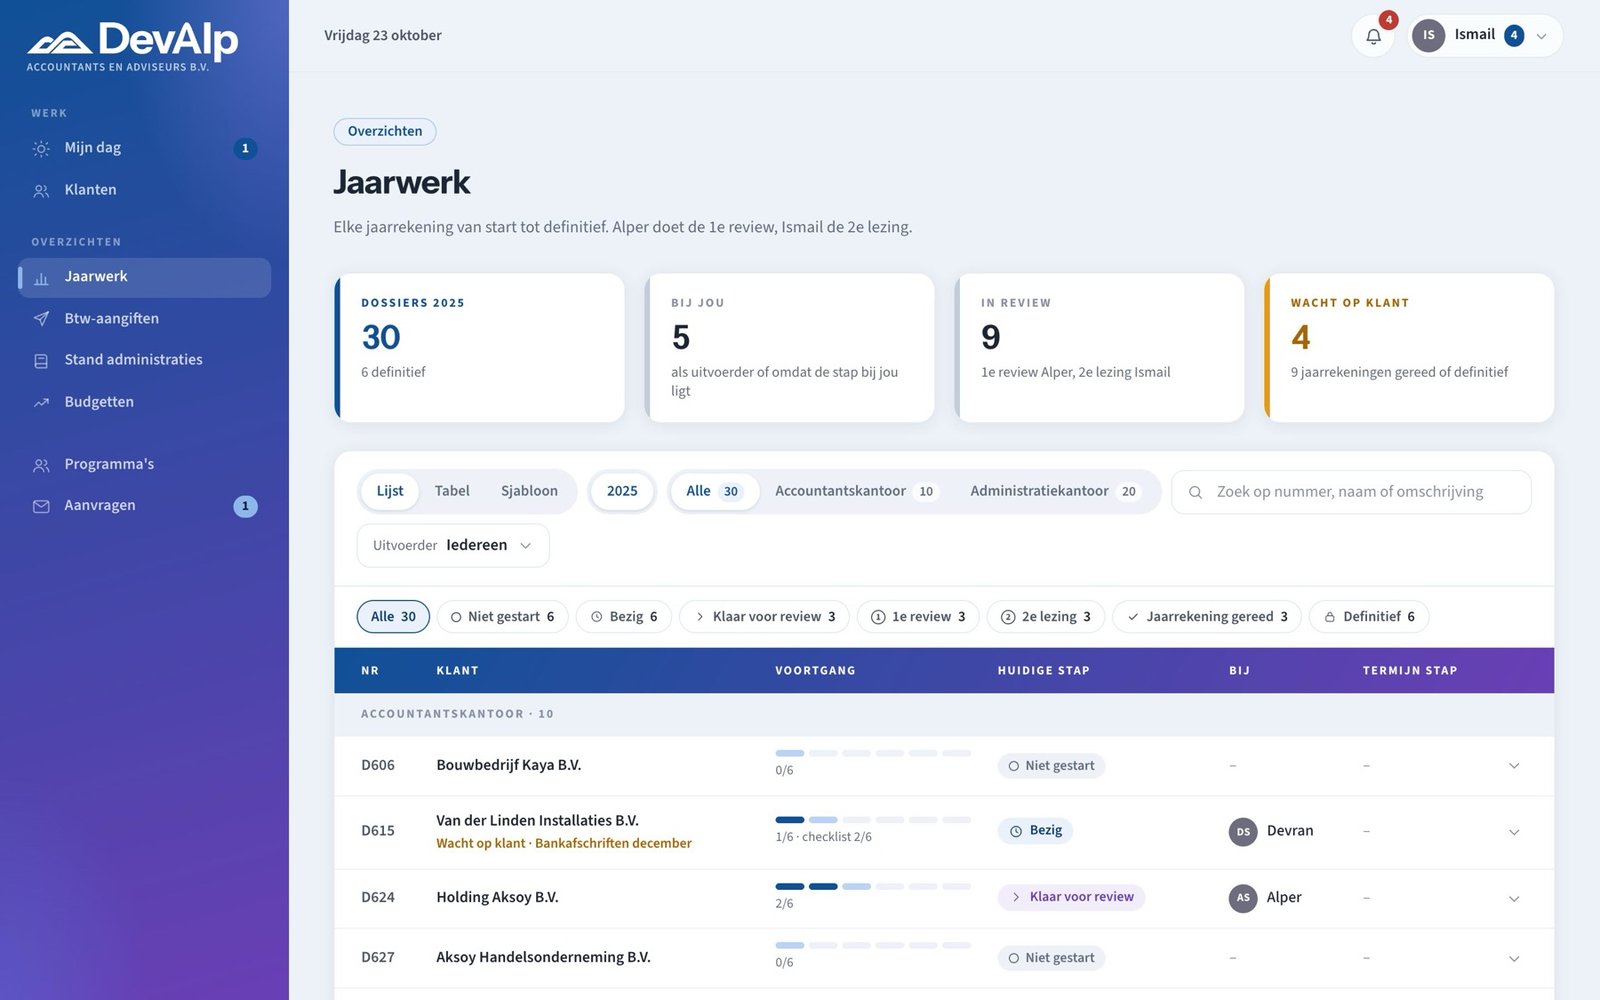Select the Administratiekantoor tab

point(1054,491)
